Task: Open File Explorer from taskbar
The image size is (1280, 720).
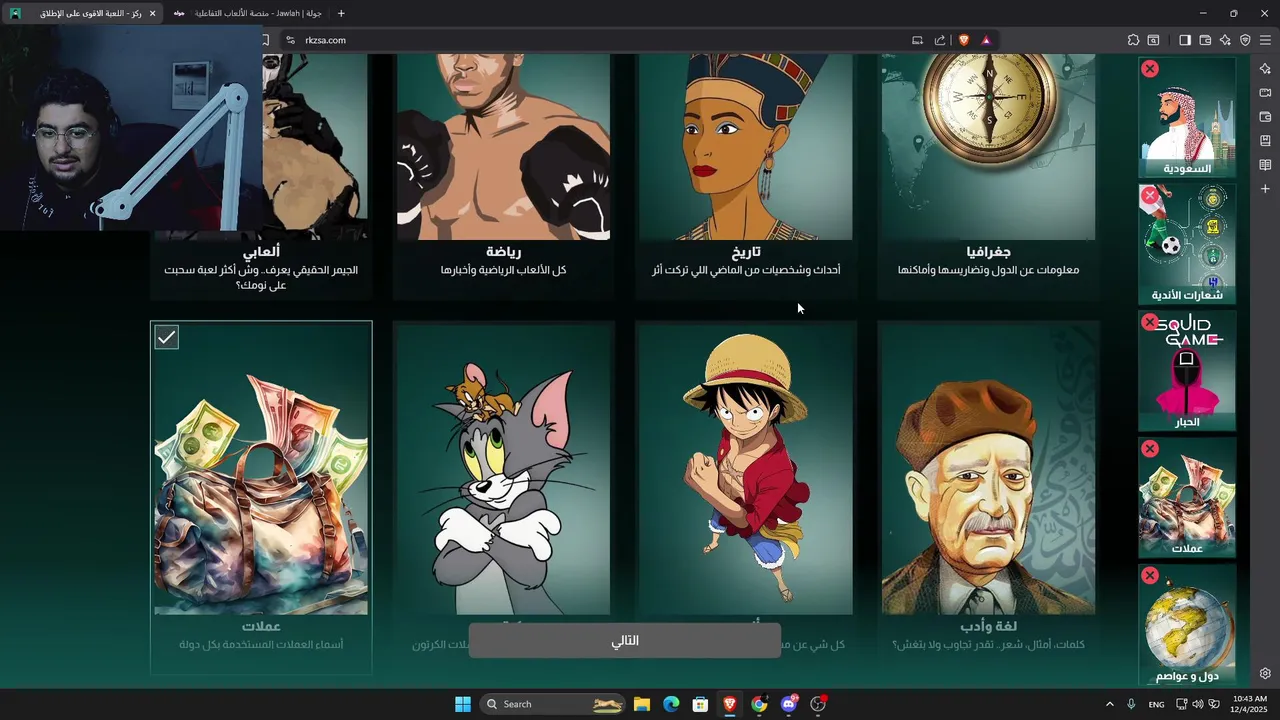Action: click(x=642, y=704)
